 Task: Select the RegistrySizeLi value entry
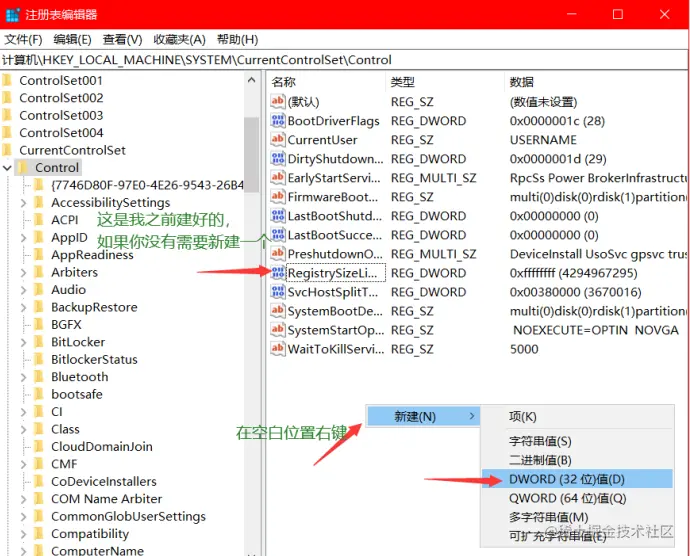click(336, 273)
